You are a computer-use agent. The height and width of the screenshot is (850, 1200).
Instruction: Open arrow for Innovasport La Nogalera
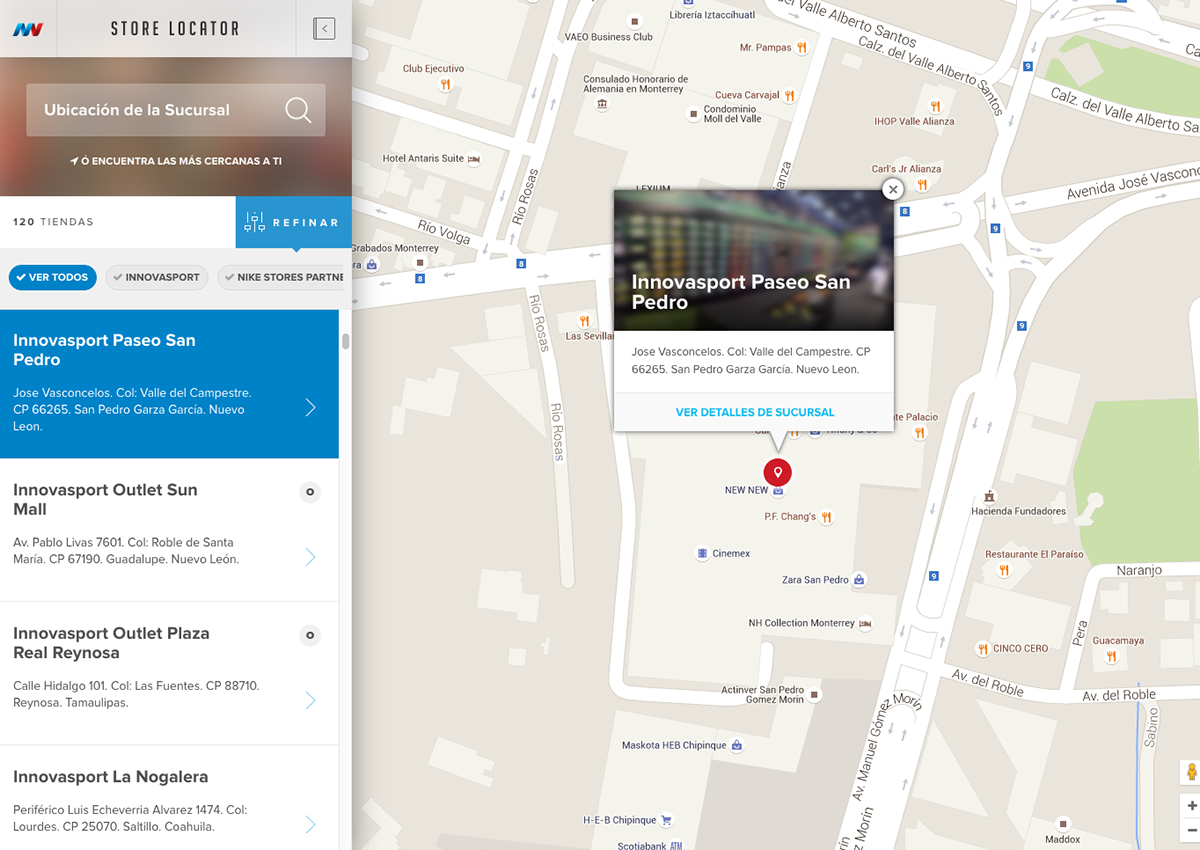311,824
